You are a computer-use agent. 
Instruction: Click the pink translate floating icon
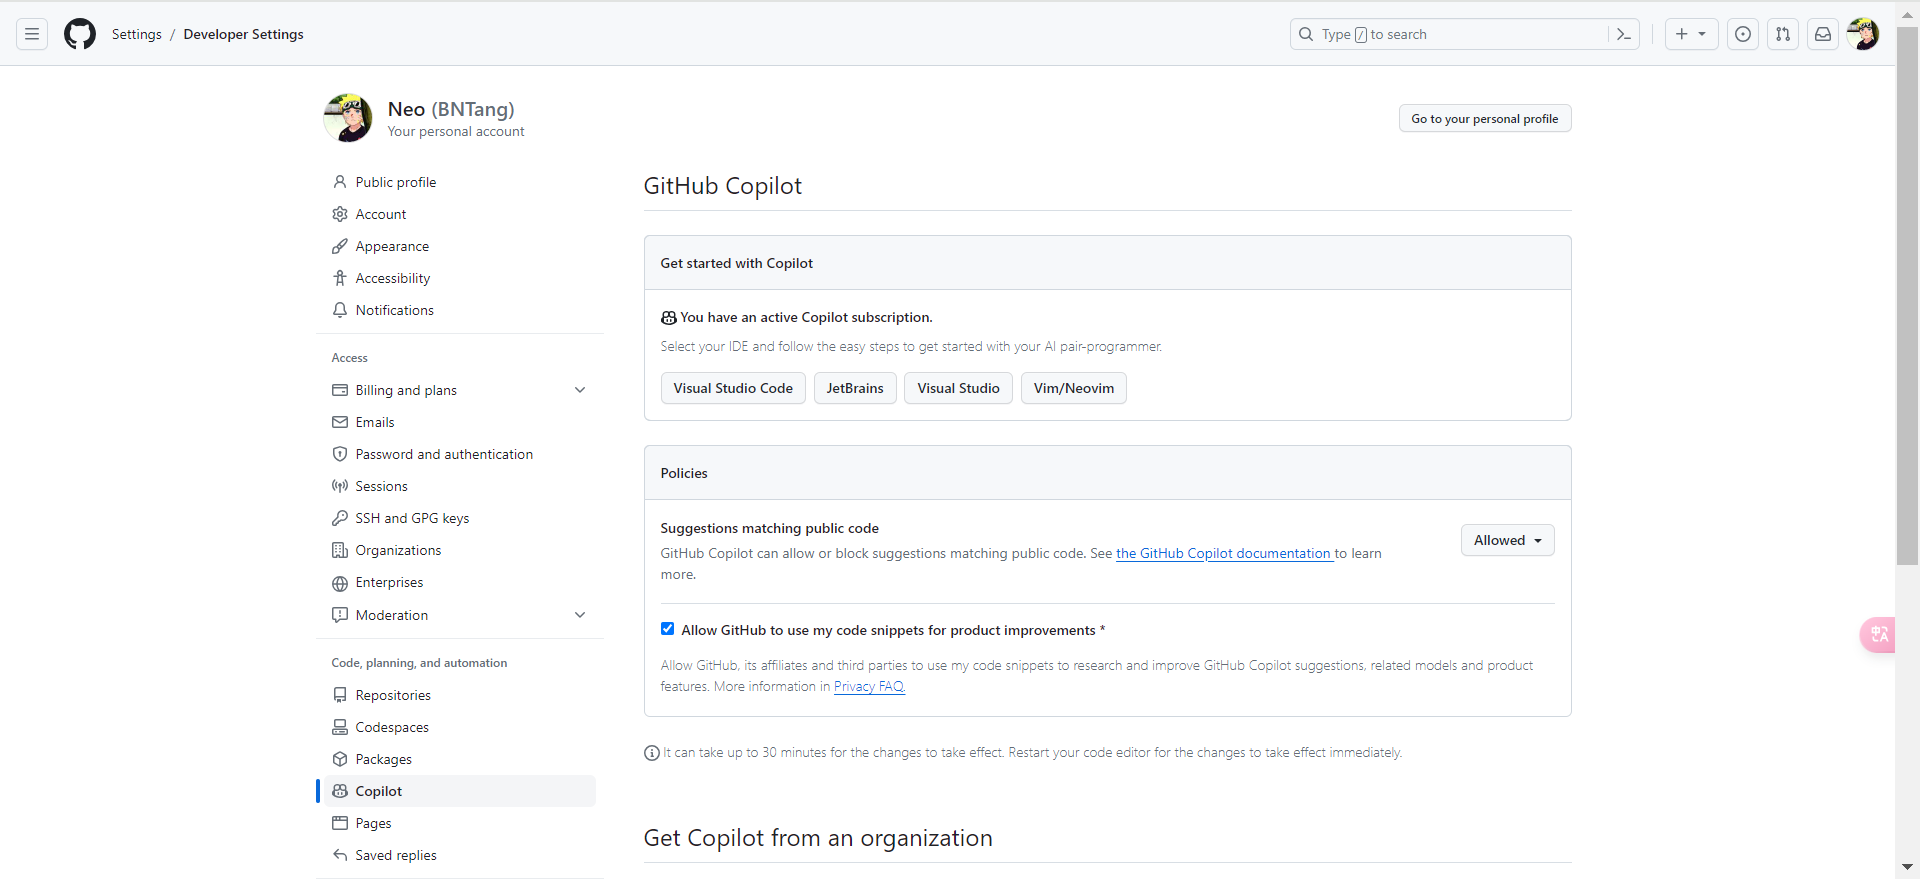point(1878,635)
